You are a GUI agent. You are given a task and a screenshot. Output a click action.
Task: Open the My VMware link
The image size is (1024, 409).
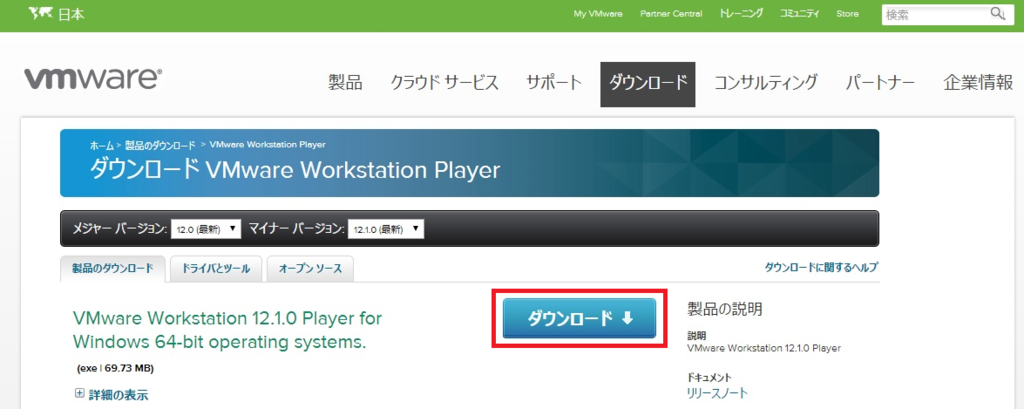coord(598,14)
